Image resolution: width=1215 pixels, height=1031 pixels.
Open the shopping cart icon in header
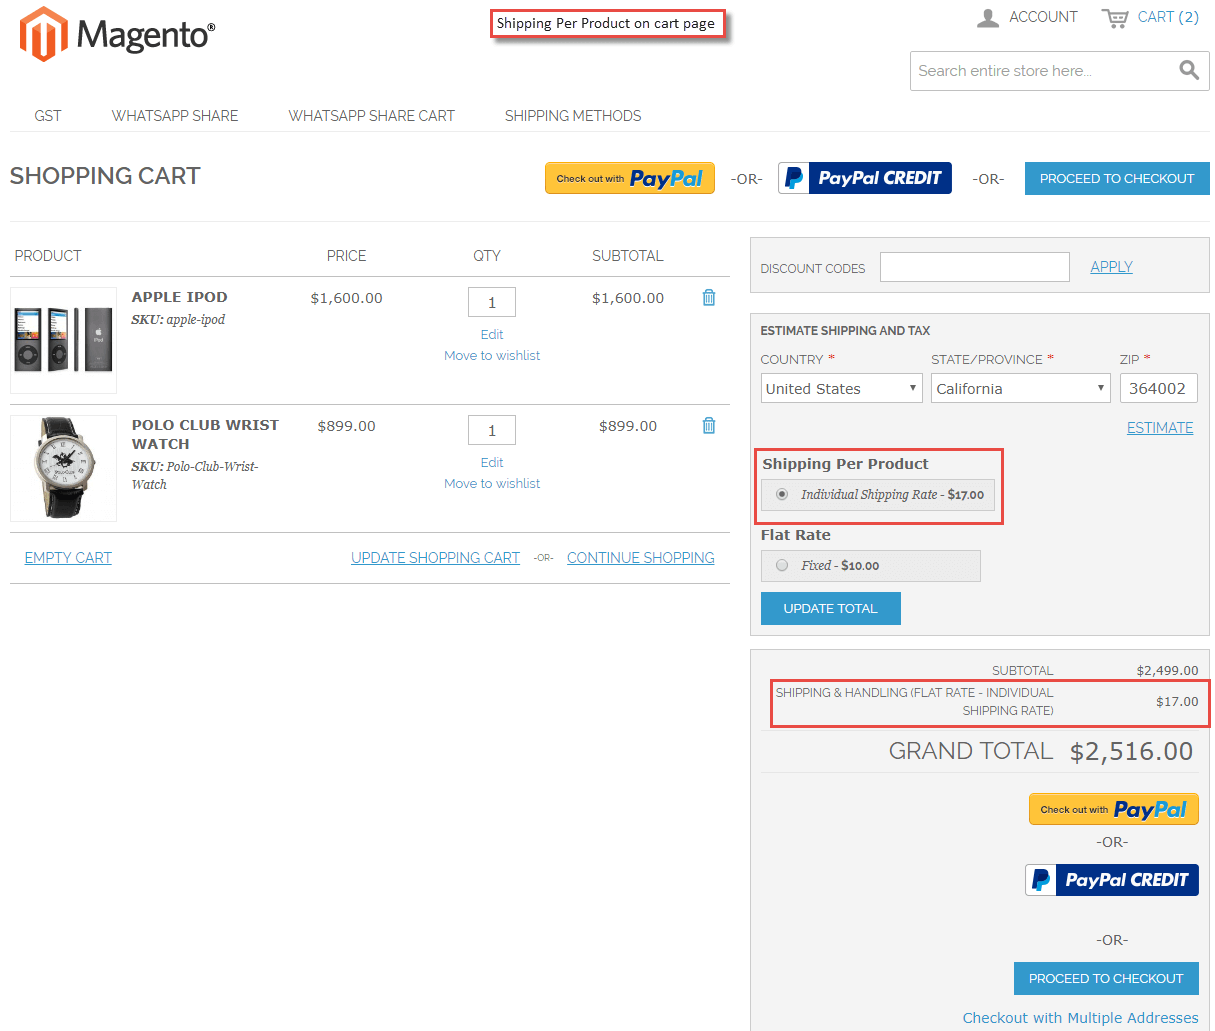click(x=1114, y=18)
